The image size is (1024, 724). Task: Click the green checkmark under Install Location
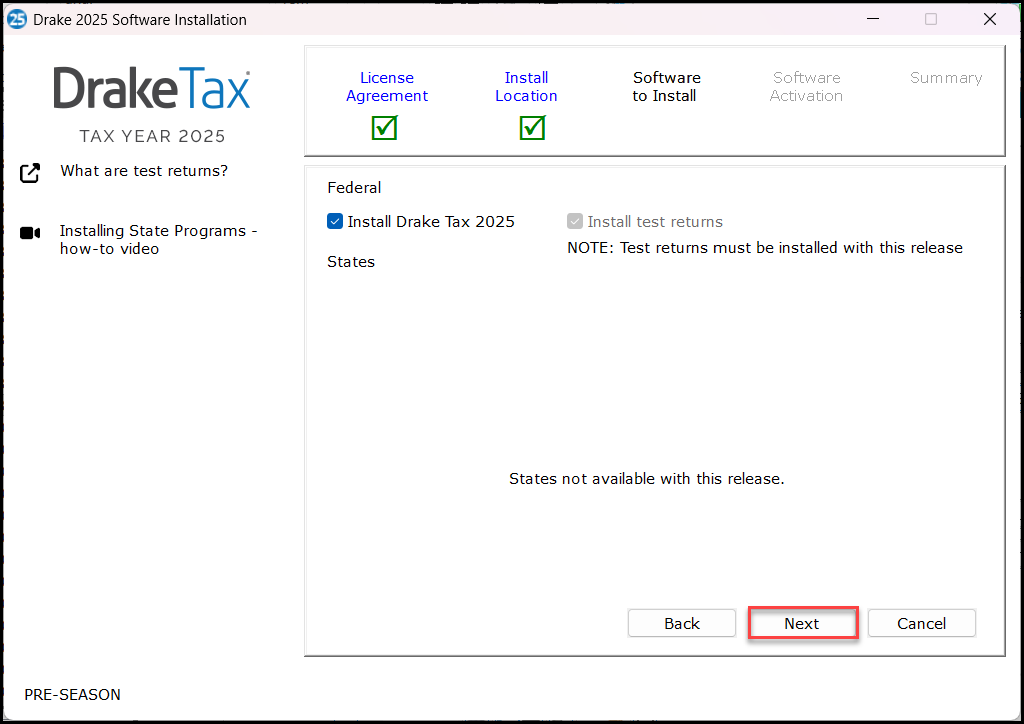[531, 127]
